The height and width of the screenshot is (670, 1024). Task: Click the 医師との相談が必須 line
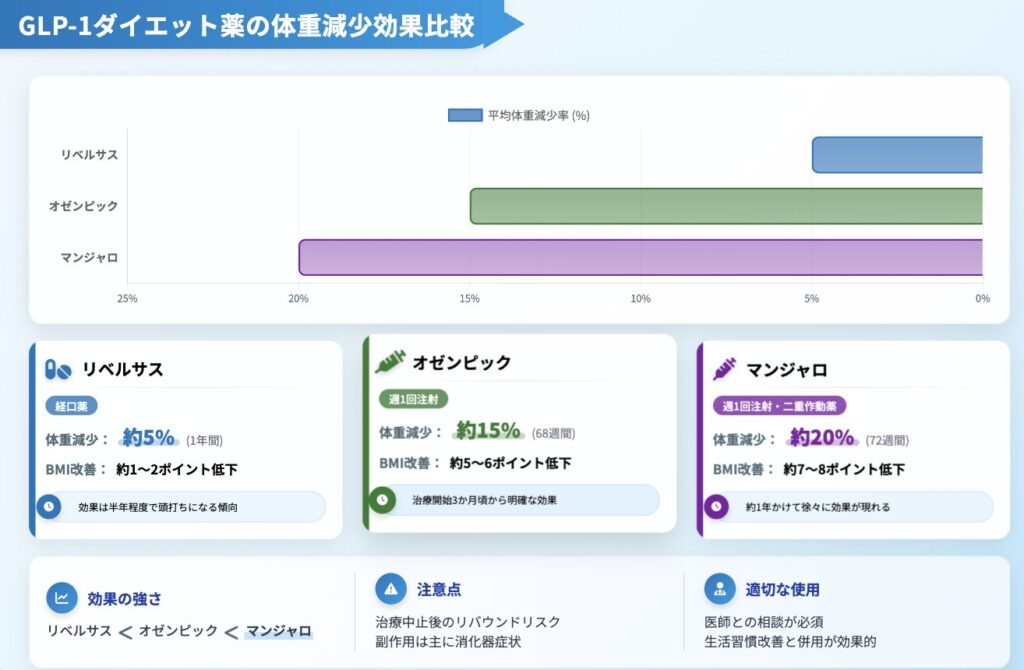(x=763, y=622)
